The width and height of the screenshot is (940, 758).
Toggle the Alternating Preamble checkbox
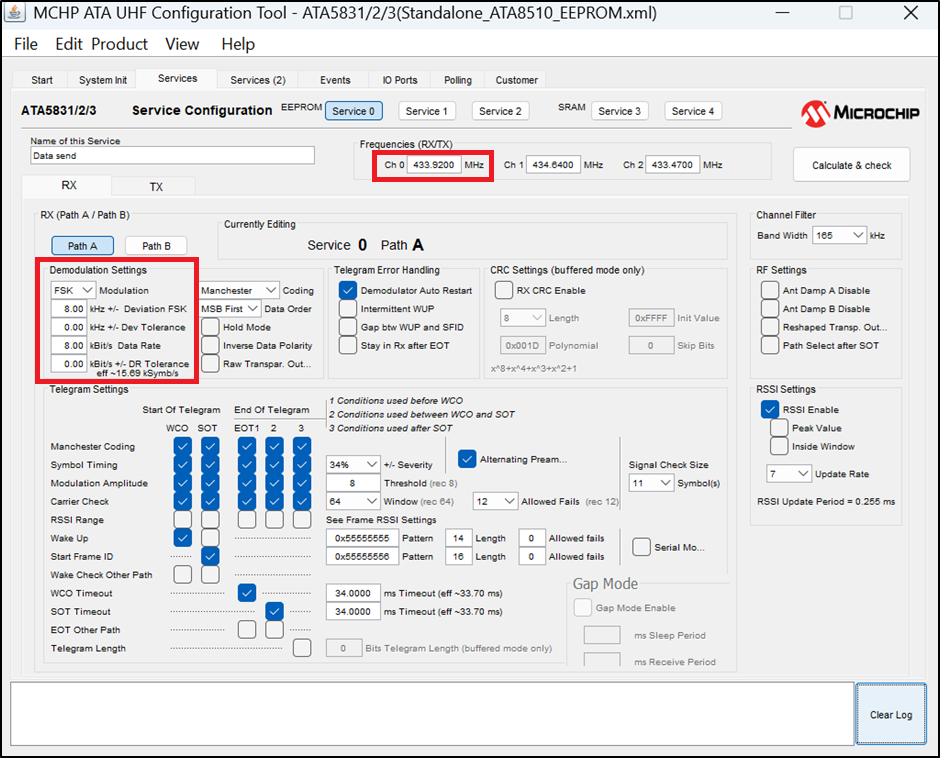[x=467, y=459]
